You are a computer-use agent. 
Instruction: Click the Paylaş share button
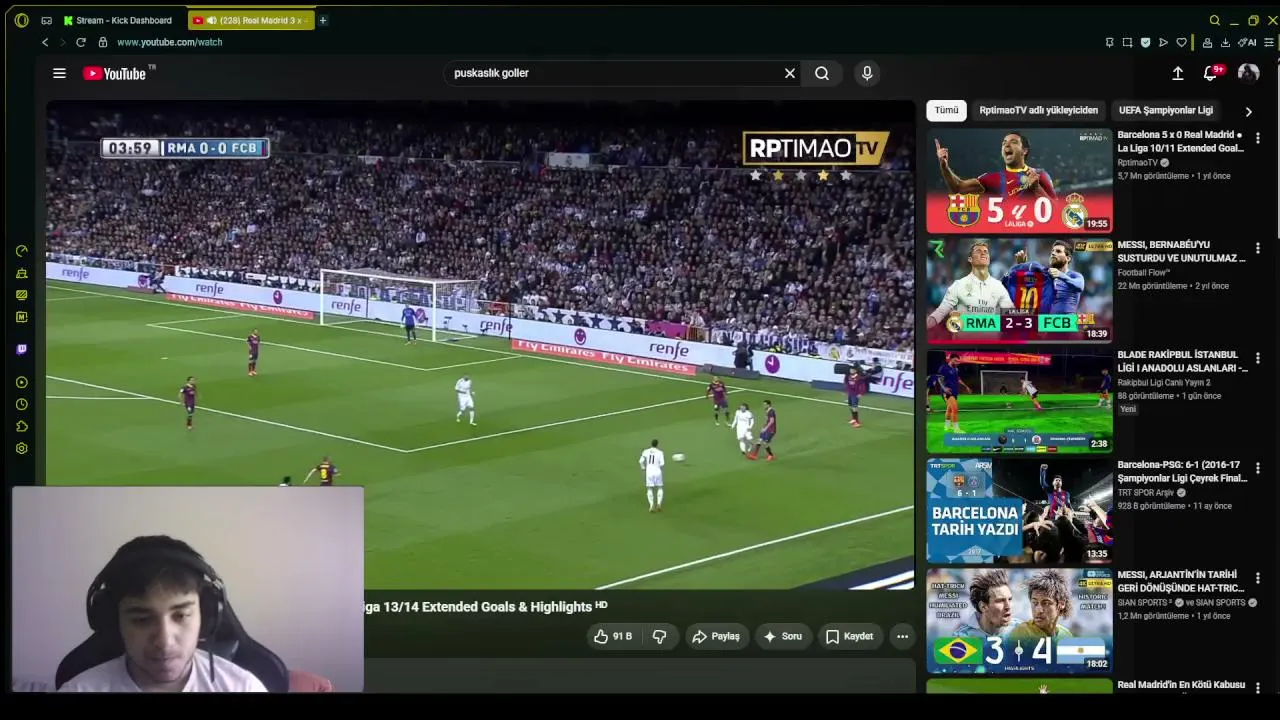click(x=716, y=636)
